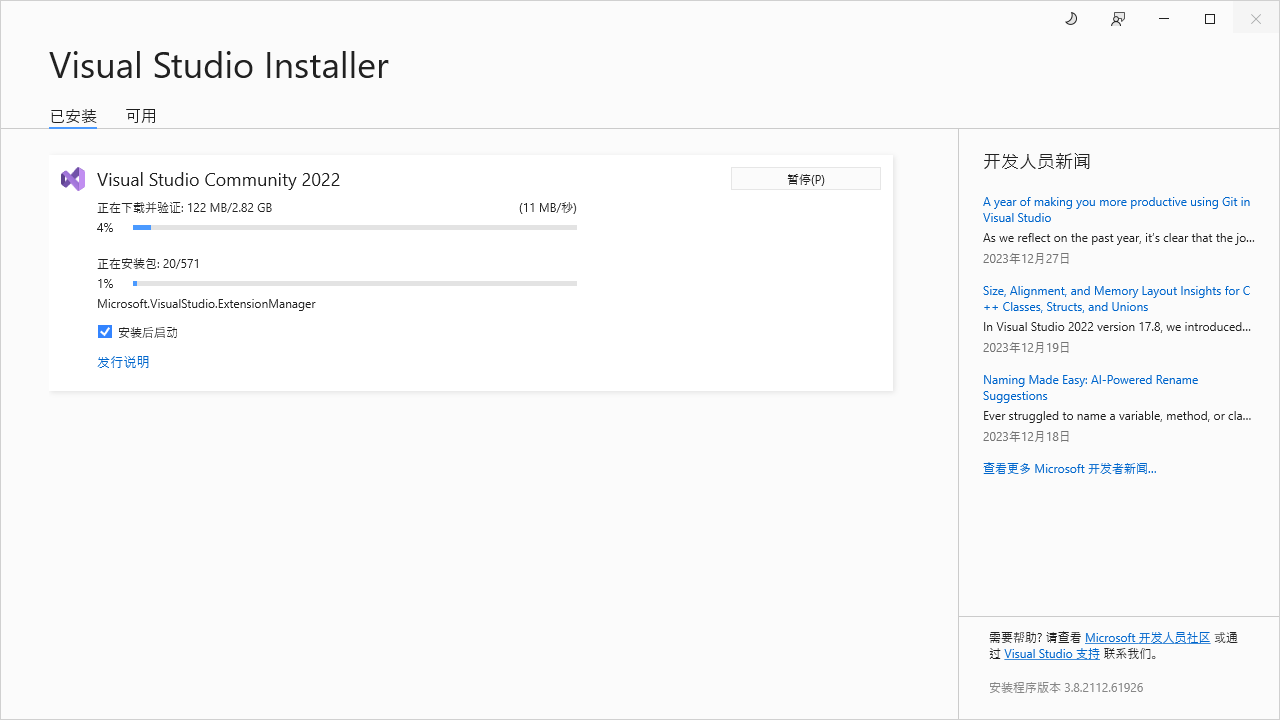1280x720 pixels.
Task: Open the 可用 tab
Action: click(141, 116)
